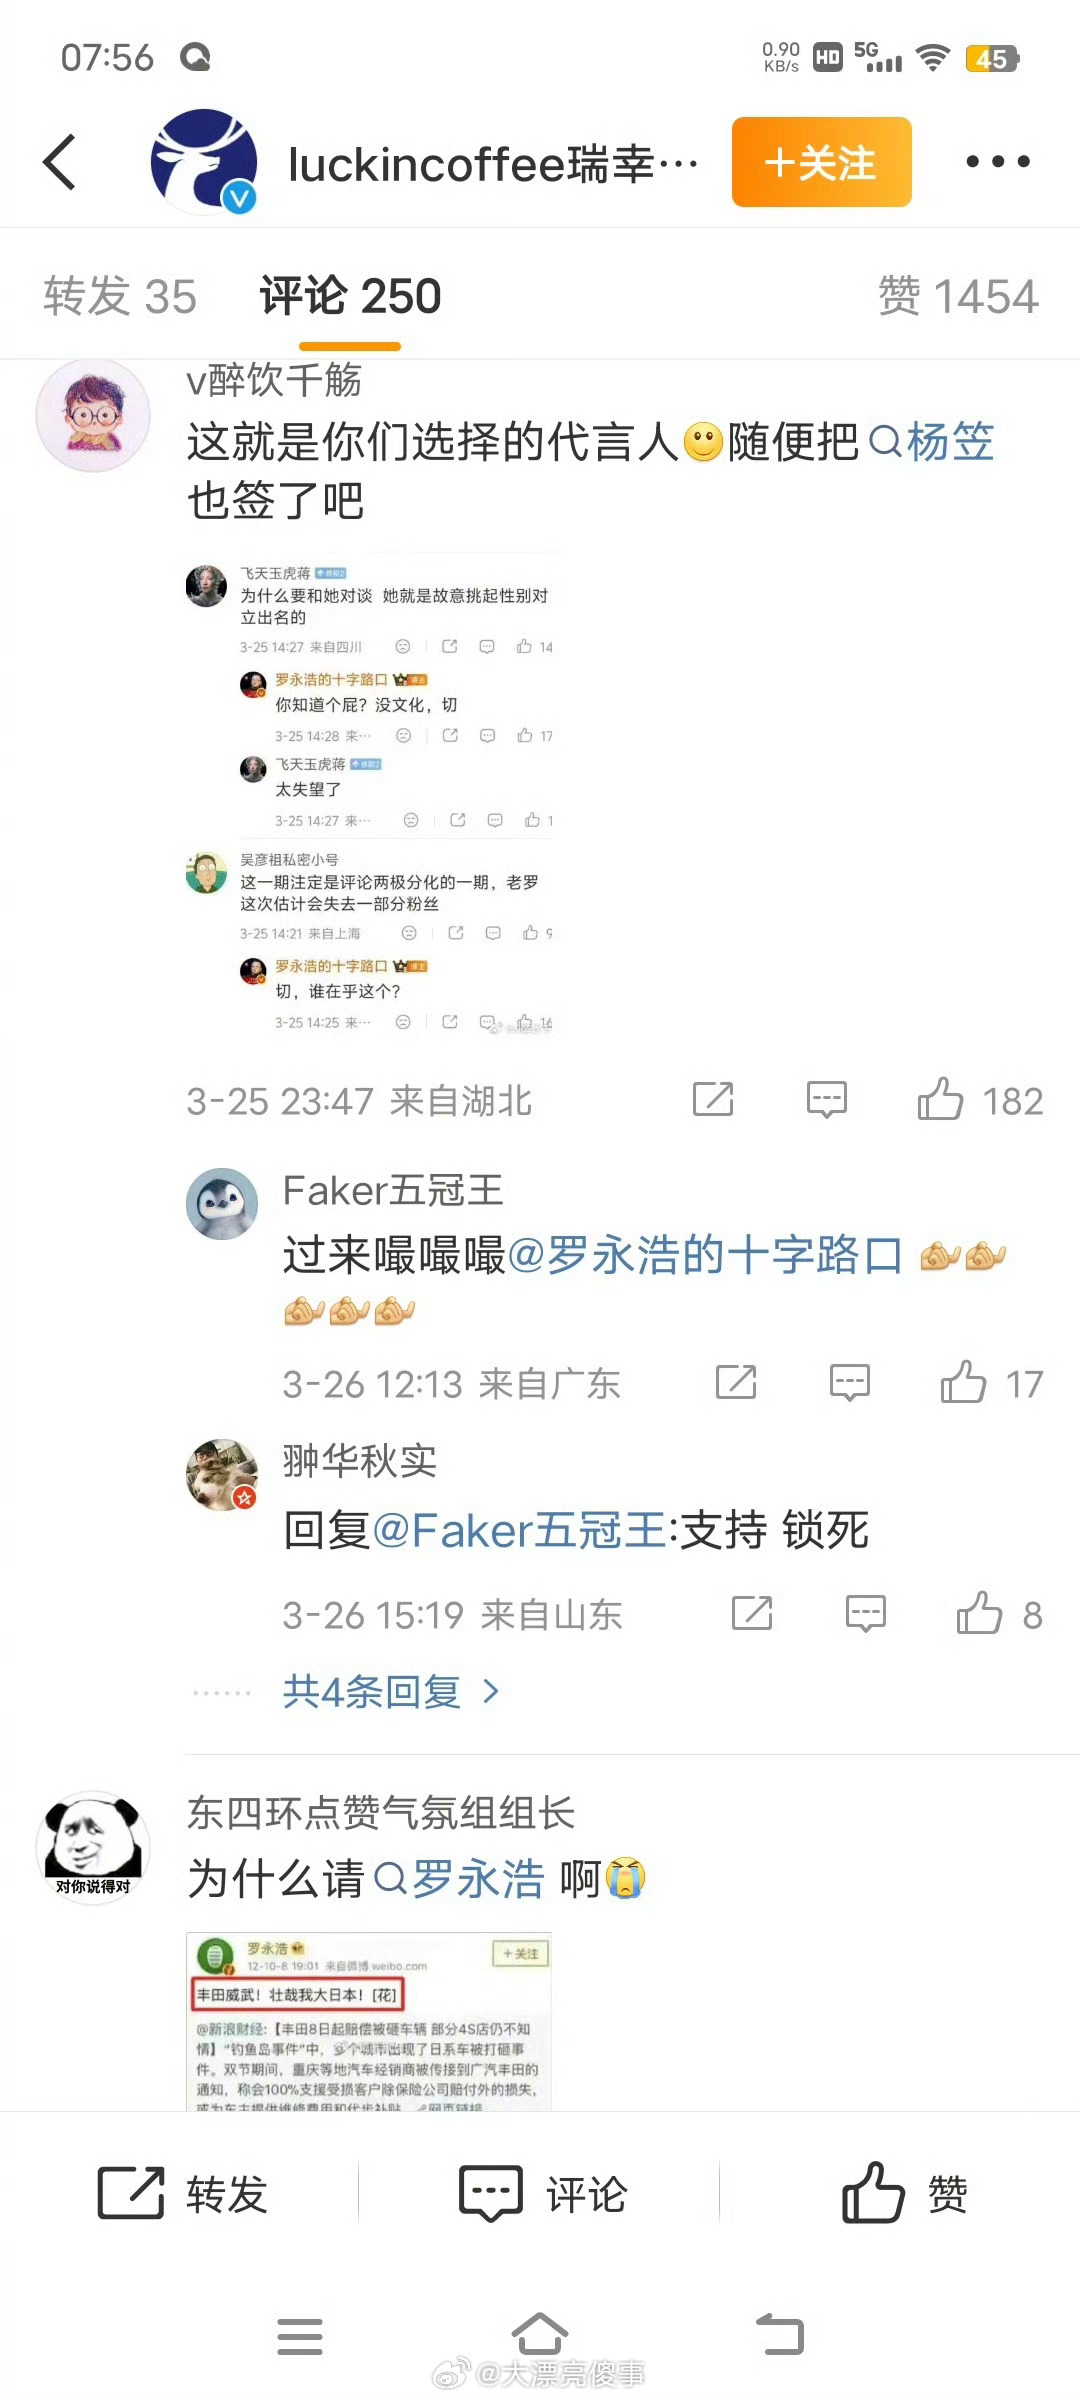The image size is (1080, 2400).
Task: Tap the luckincoffee deer avatar
Action: (203, 162)
